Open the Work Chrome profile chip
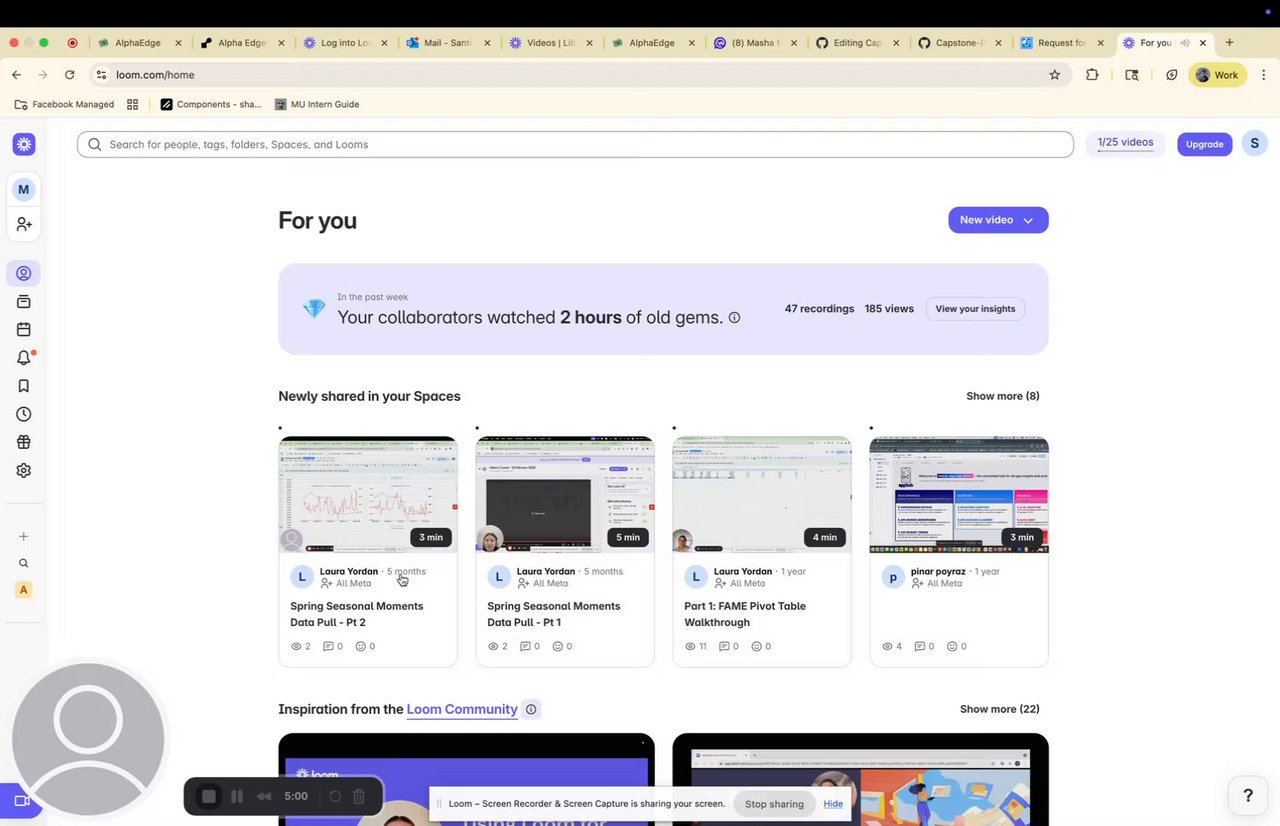Screen dimensions: 1280x826 pos(1217,75)
